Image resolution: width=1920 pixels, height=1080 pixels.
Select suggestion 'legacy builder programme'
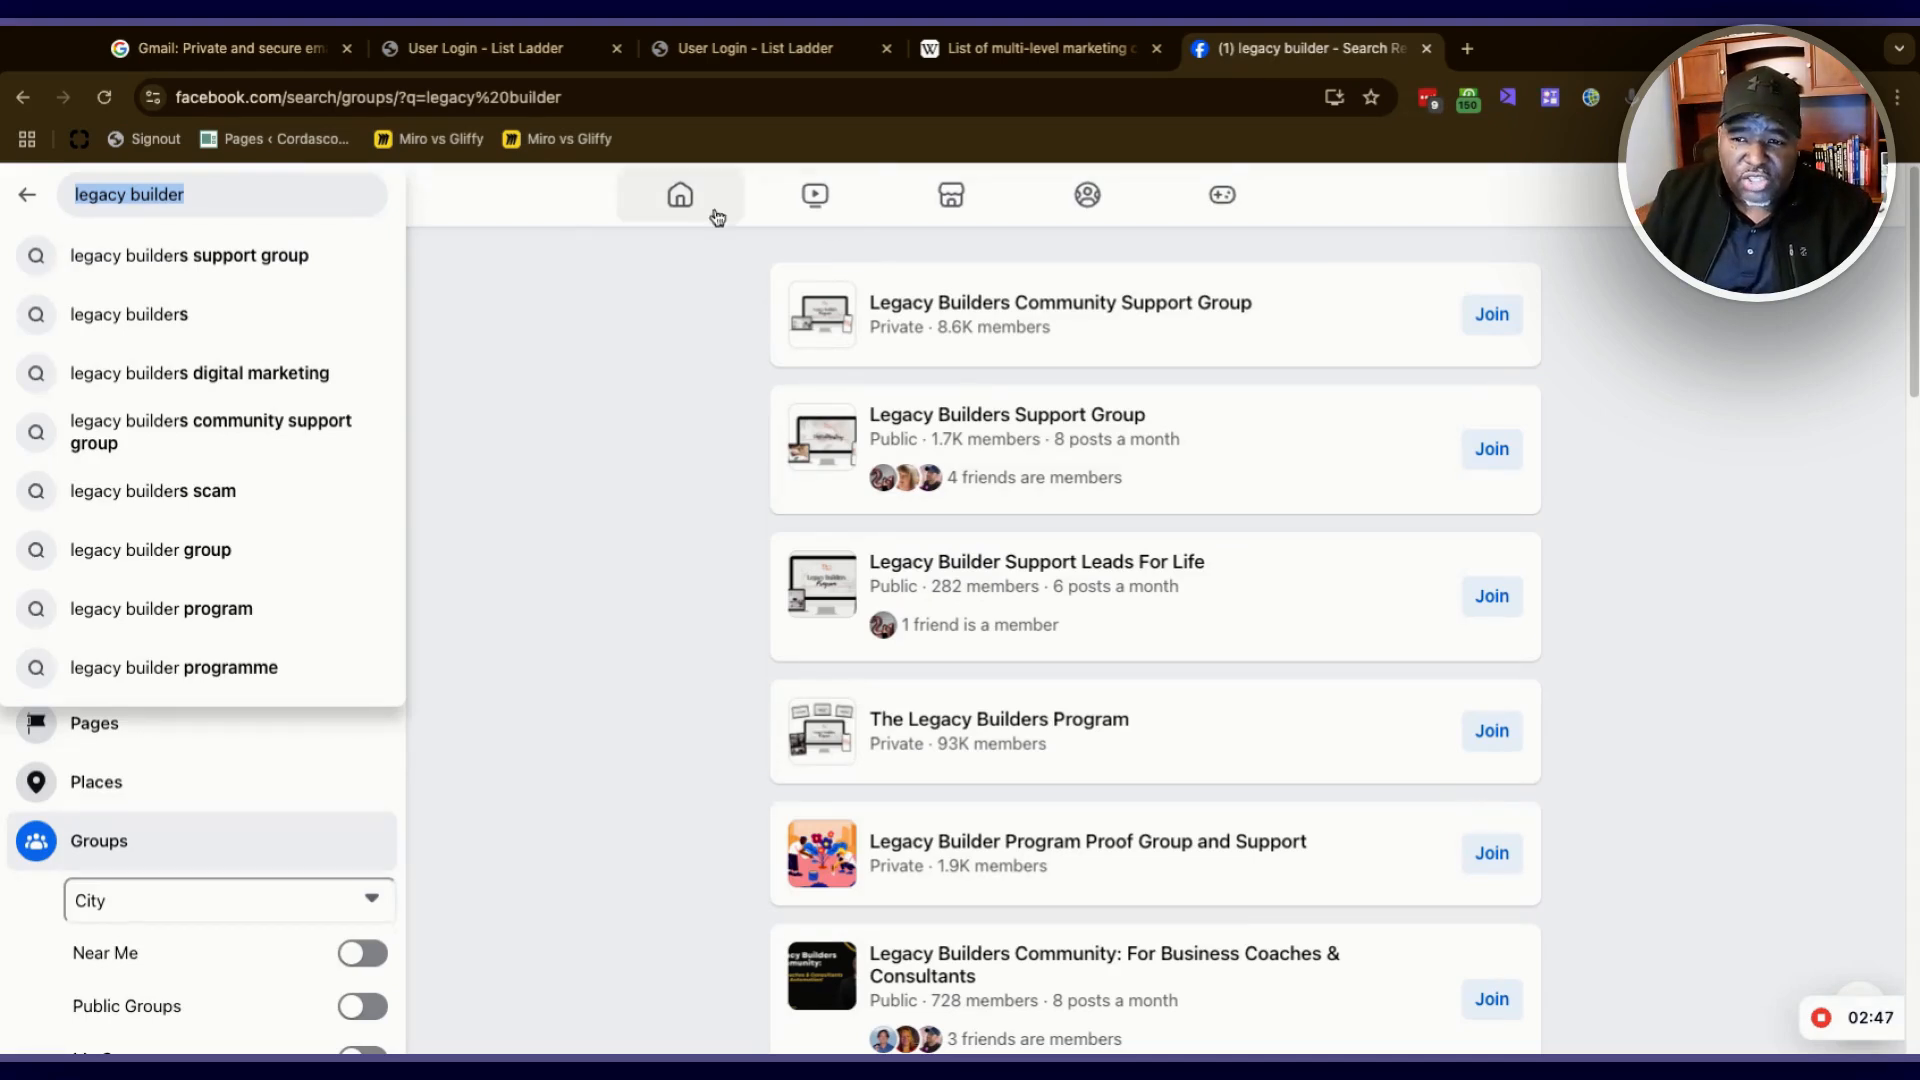203,668
